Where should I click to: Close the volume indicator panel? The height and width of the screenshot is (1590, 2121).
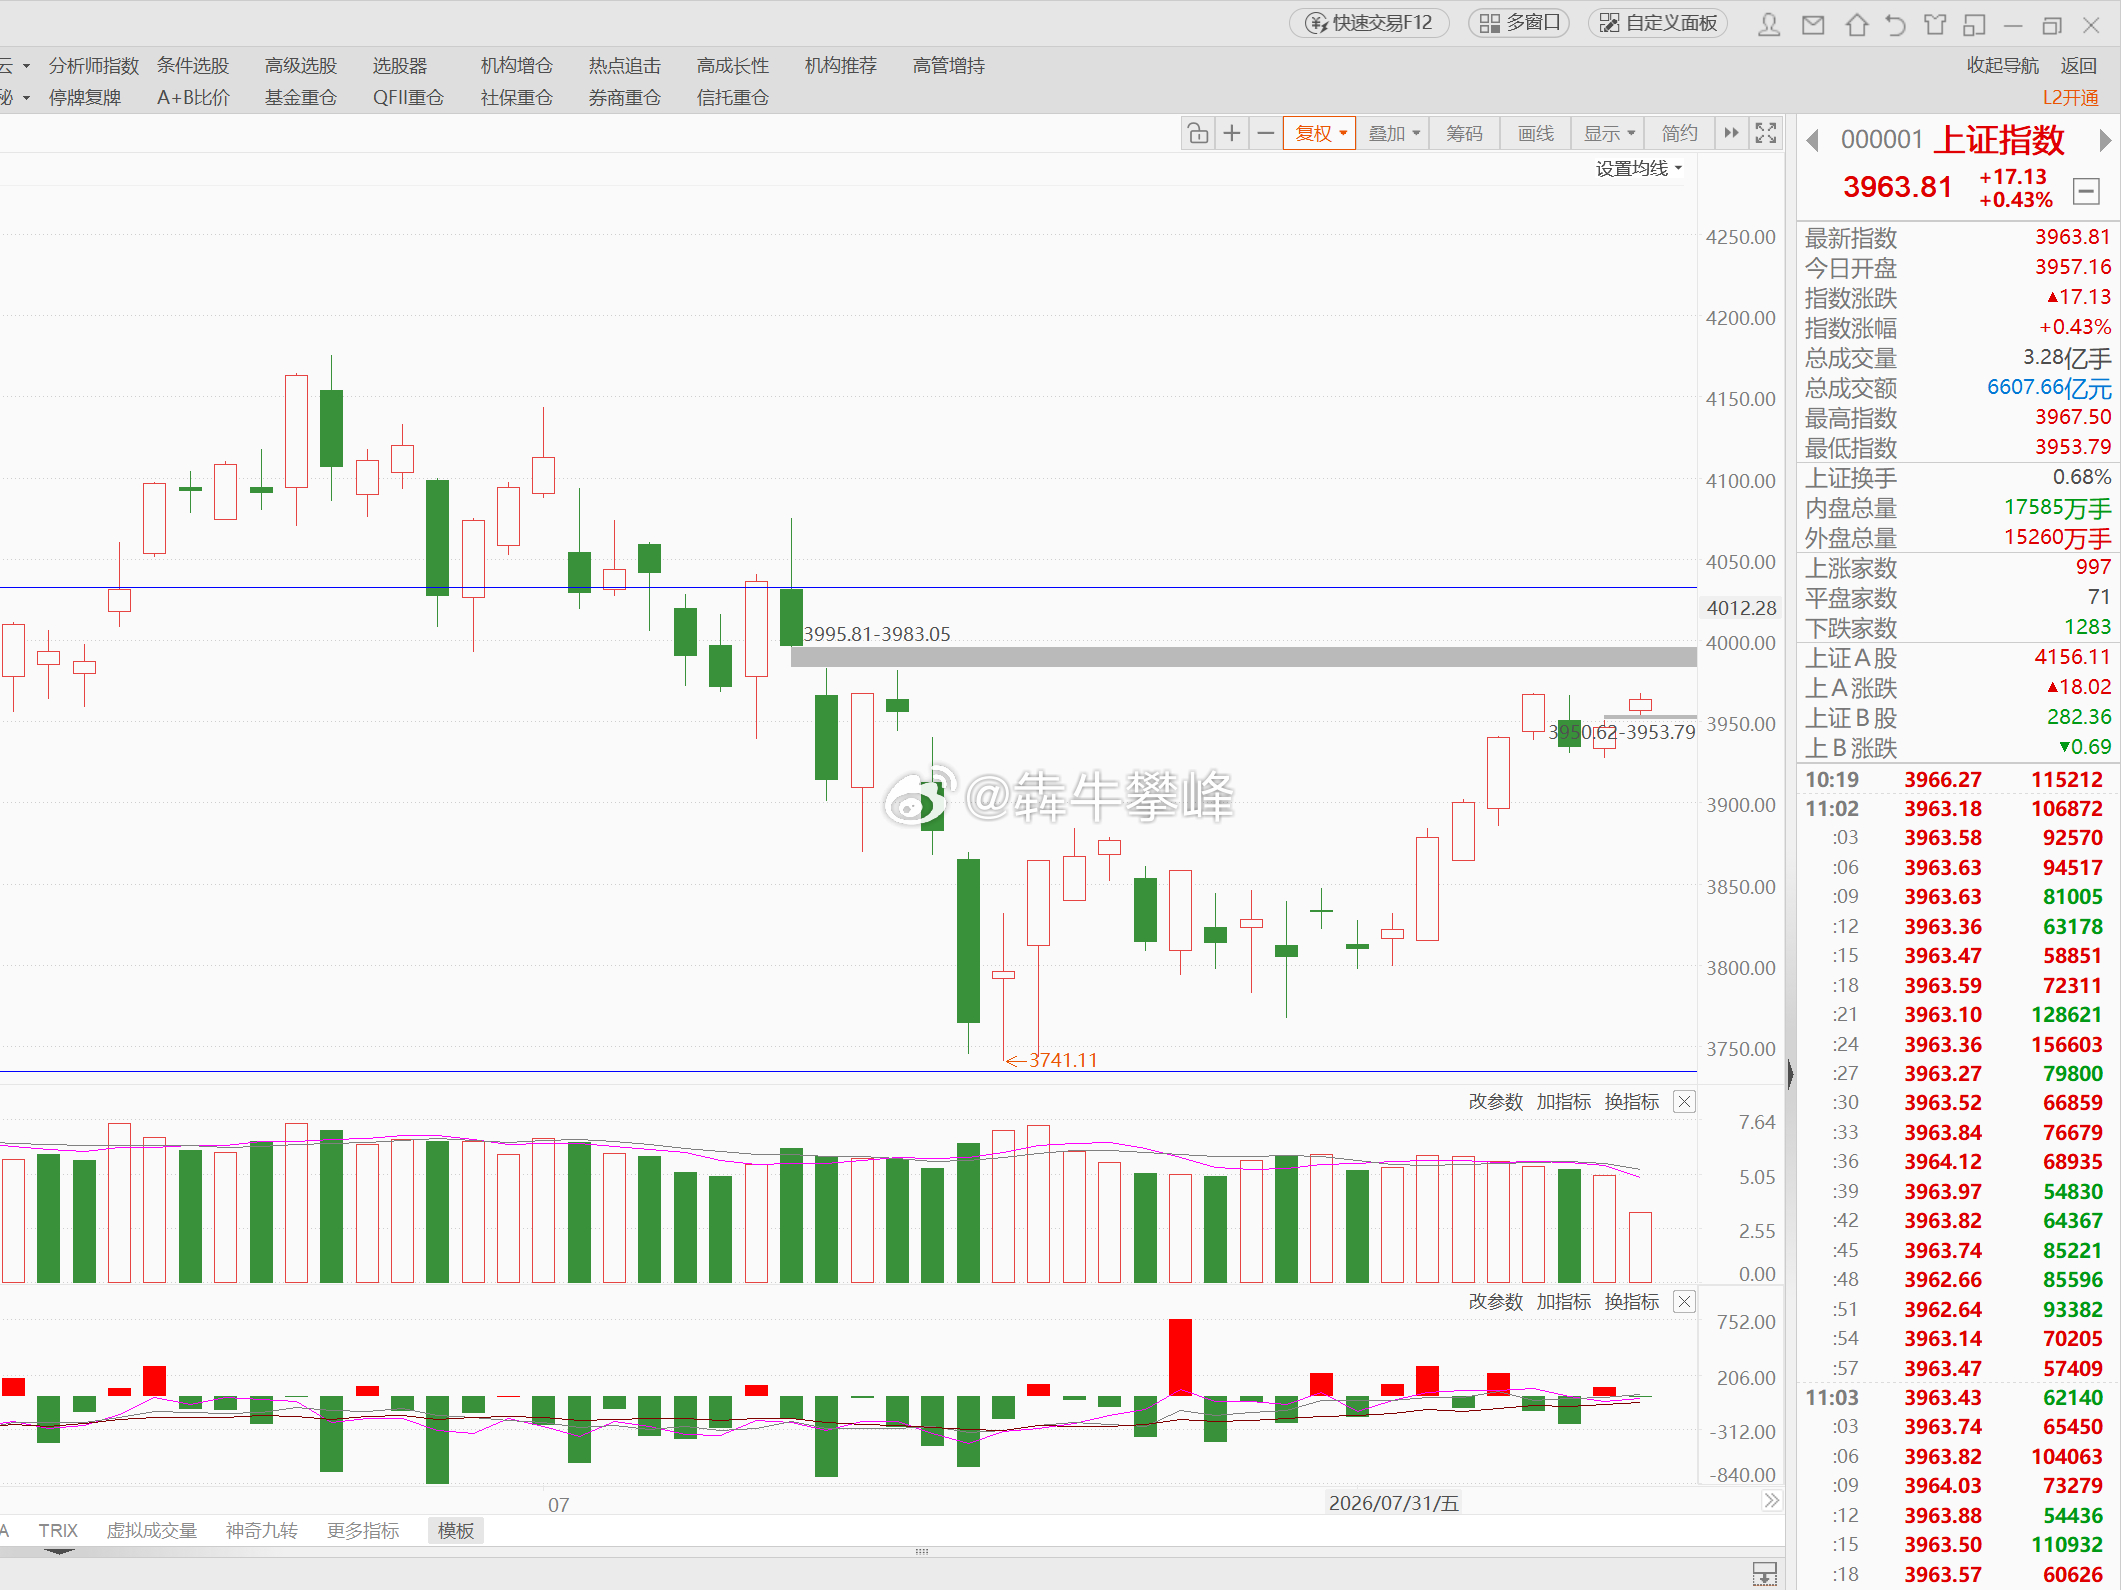[x=1685, y=1102]
